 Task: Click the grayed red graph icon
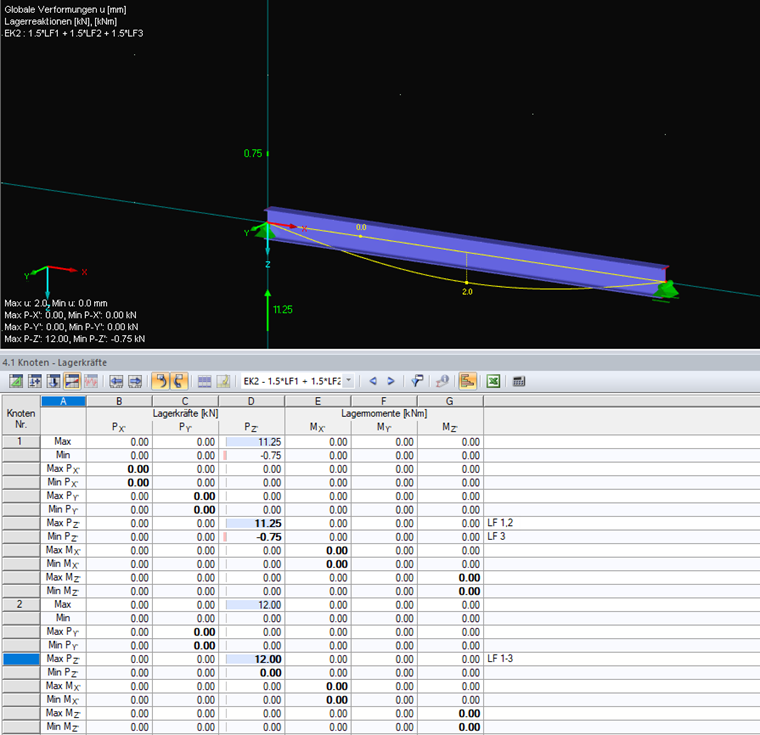pos(91,381)
